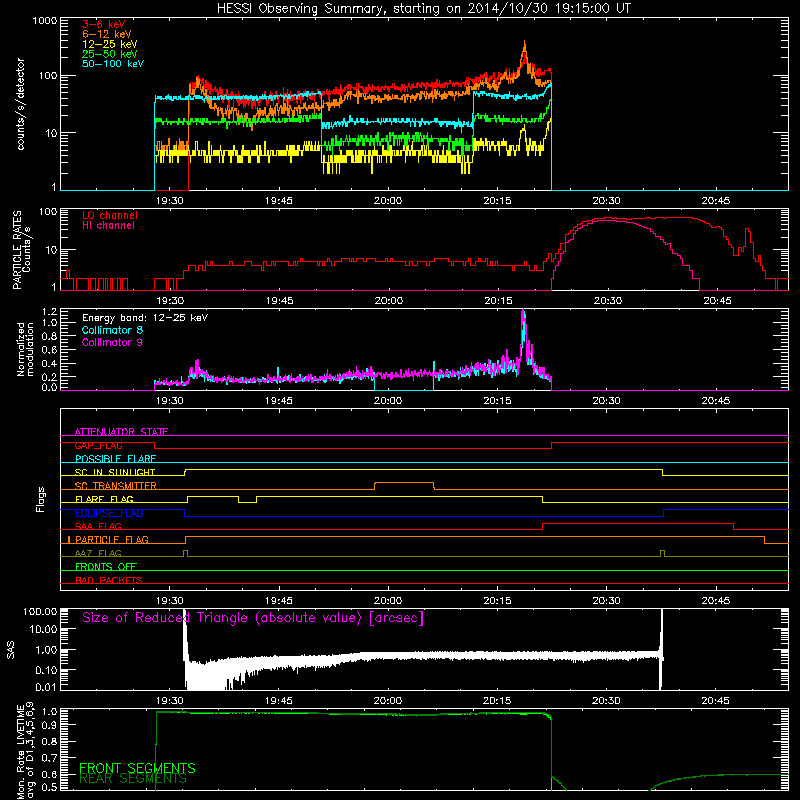Click the HESSI Observing Summary title text
Viewport: 800px width, 800px height.
(x=423, y=9)
